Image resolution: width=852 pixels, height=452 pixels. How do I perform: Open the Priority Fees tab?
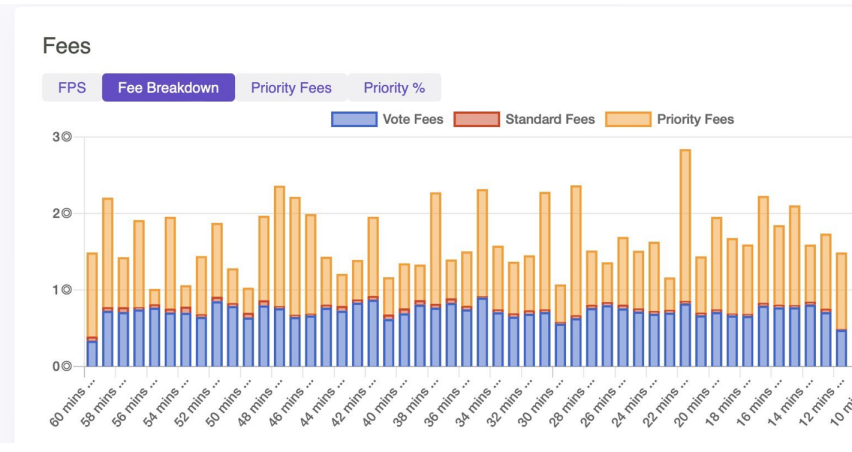pyautogui.click(x=291, y=88)
